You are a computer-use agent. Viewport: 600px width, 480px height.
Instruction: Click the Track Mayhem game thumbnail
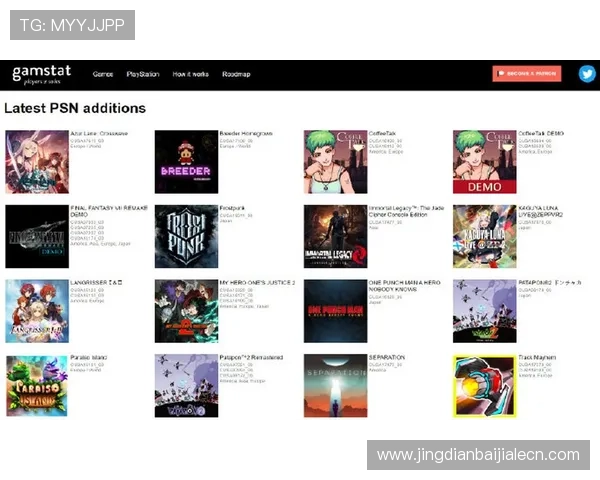coord(484,386)
